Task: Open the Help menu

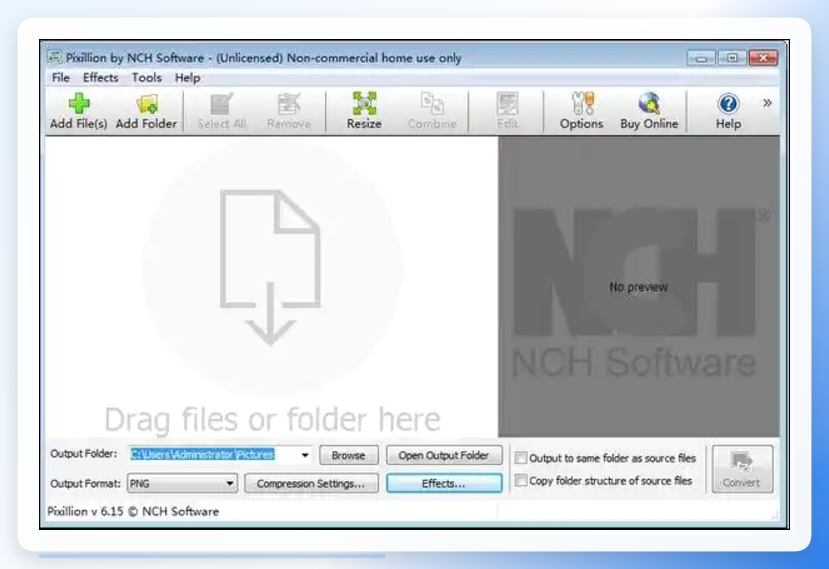Action: point(187,78)
